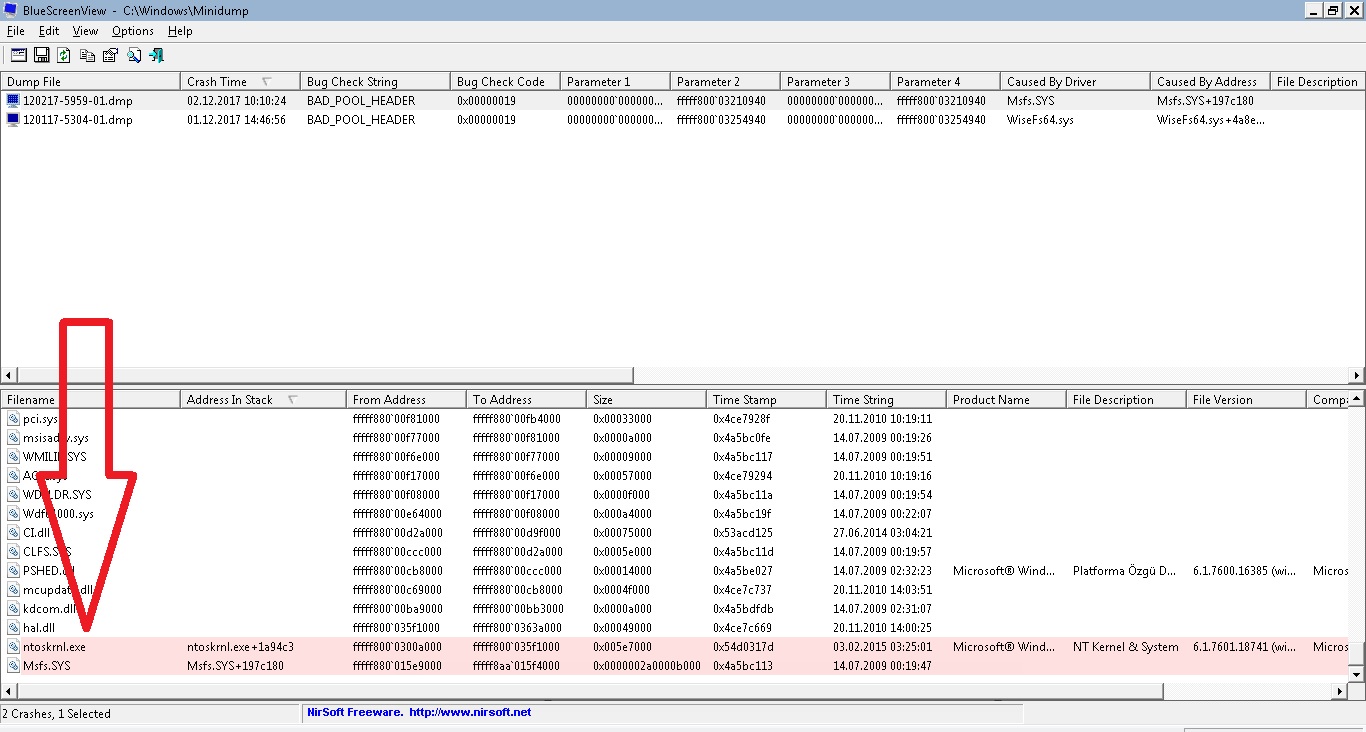Sort by the Address In Stack column header
The width and height of the screenshot is (1366, 732).
(263, 400)
